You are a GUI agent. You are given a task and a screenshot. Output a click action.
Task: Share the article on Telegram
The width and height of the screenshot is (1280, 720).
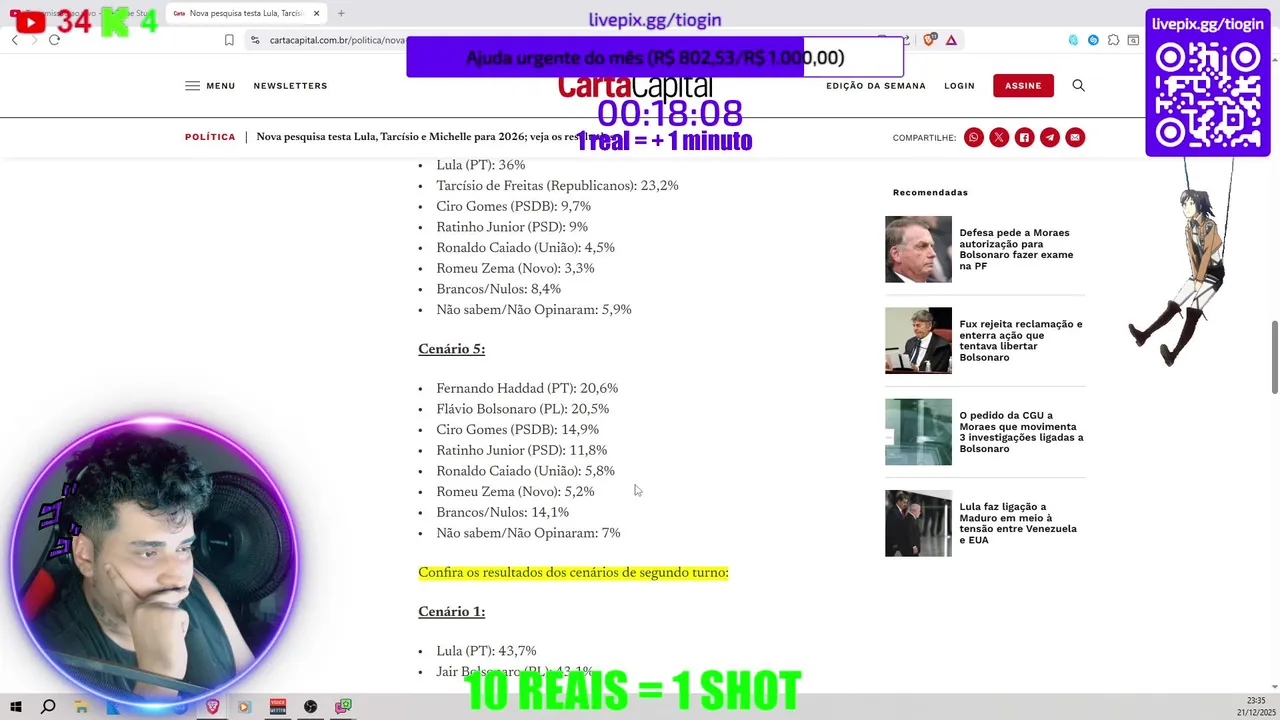click(x=1049, y=137)
